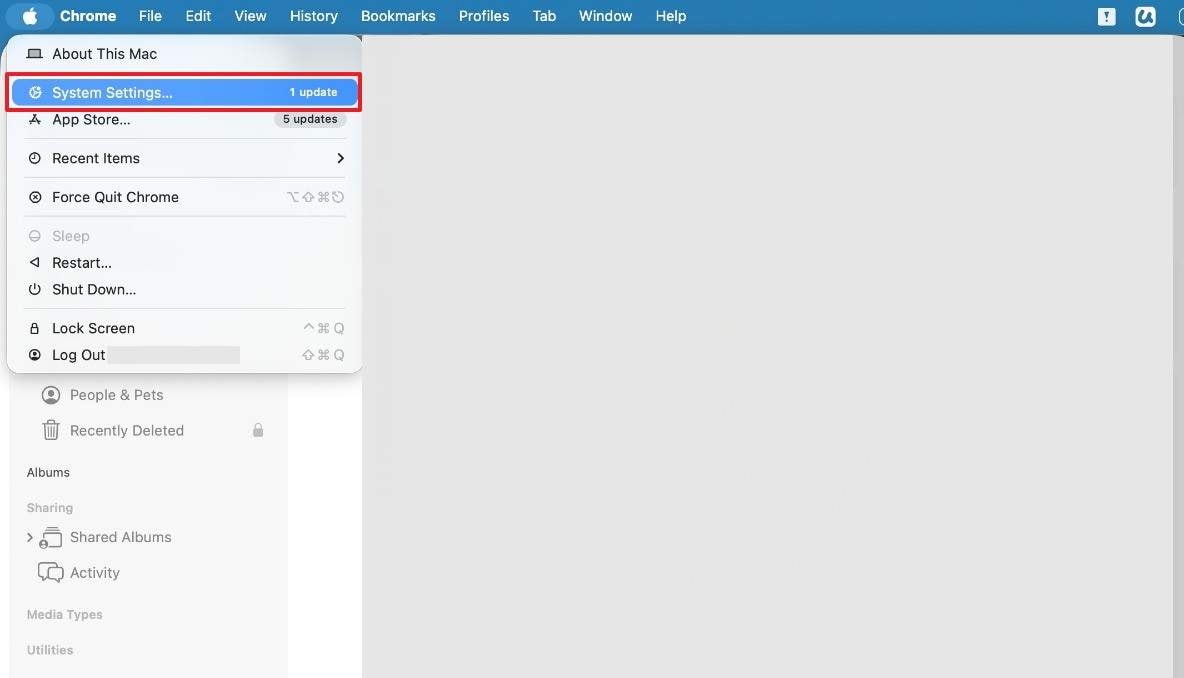Viewport: 1184px width, 678px height.
Task: Click the Force Quit circled-x icon
Action: 35,197
